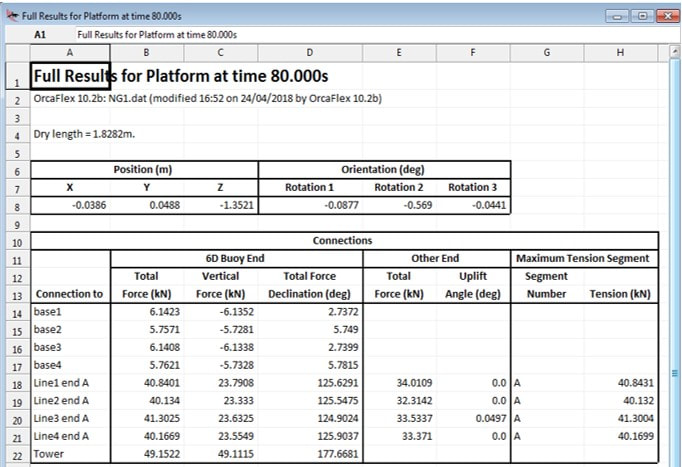
Task: Select the Dry length cell in row 4
Action: point(70,134)
